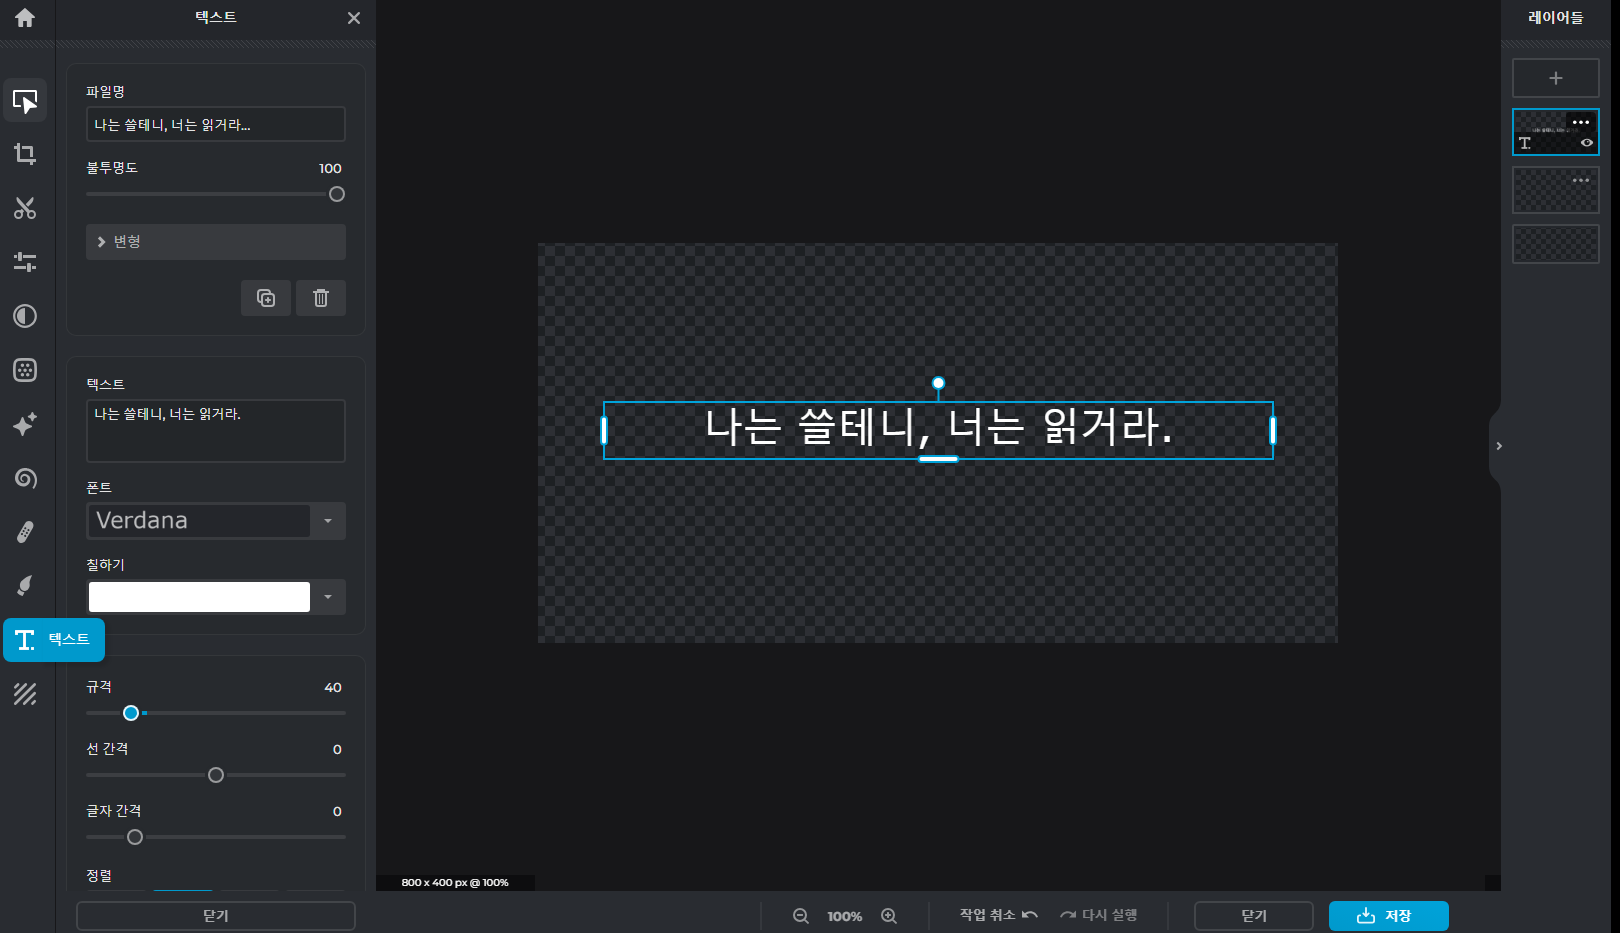
Task: Zoom out of the canvas
Action: [801, 916]
